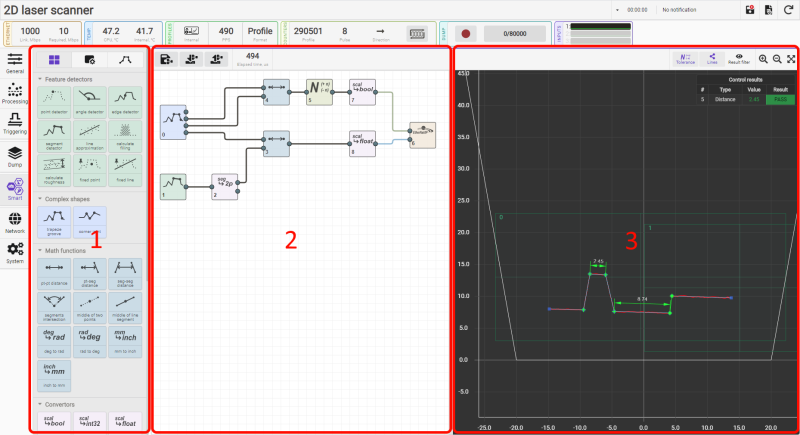Zoom in on the profile graph
The image size is (800, 435).
point(763,59)
